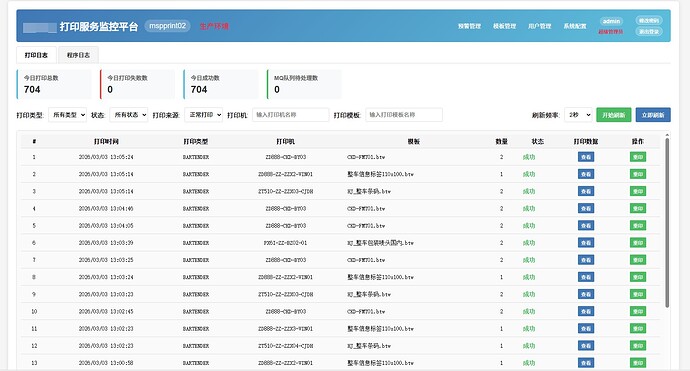Click the 打印机 column header
The height and width of the screenshot is (371, 690).
click(x=286, y=142)
